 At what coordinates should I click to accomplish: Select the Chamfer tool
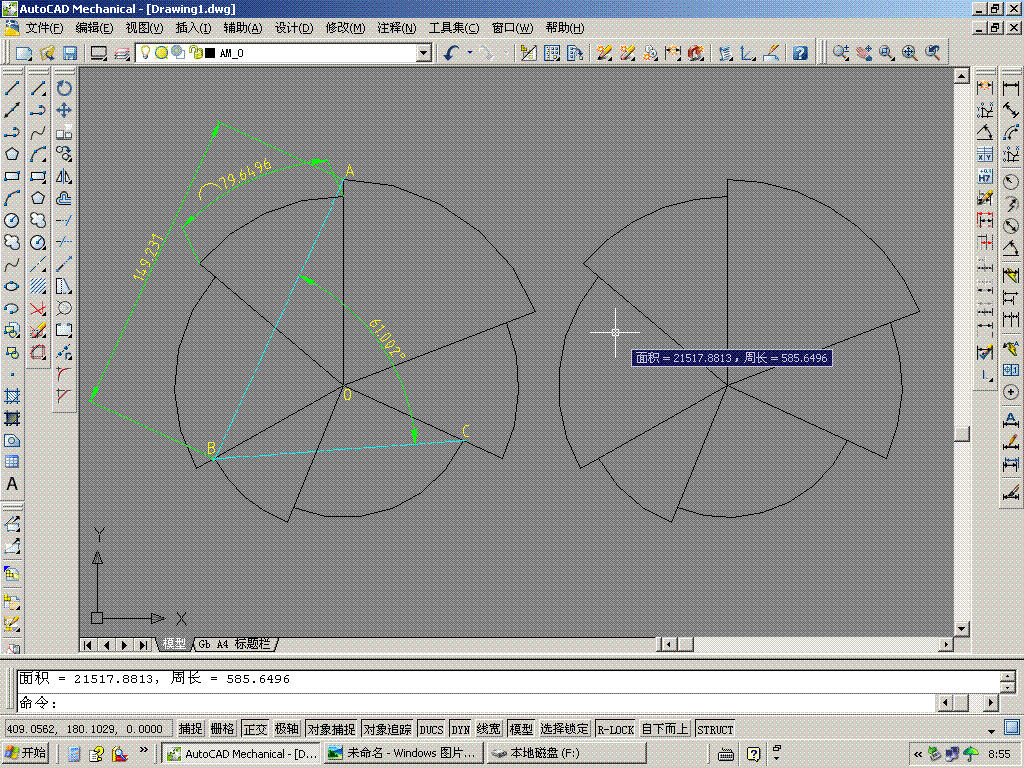coord(64,396)
